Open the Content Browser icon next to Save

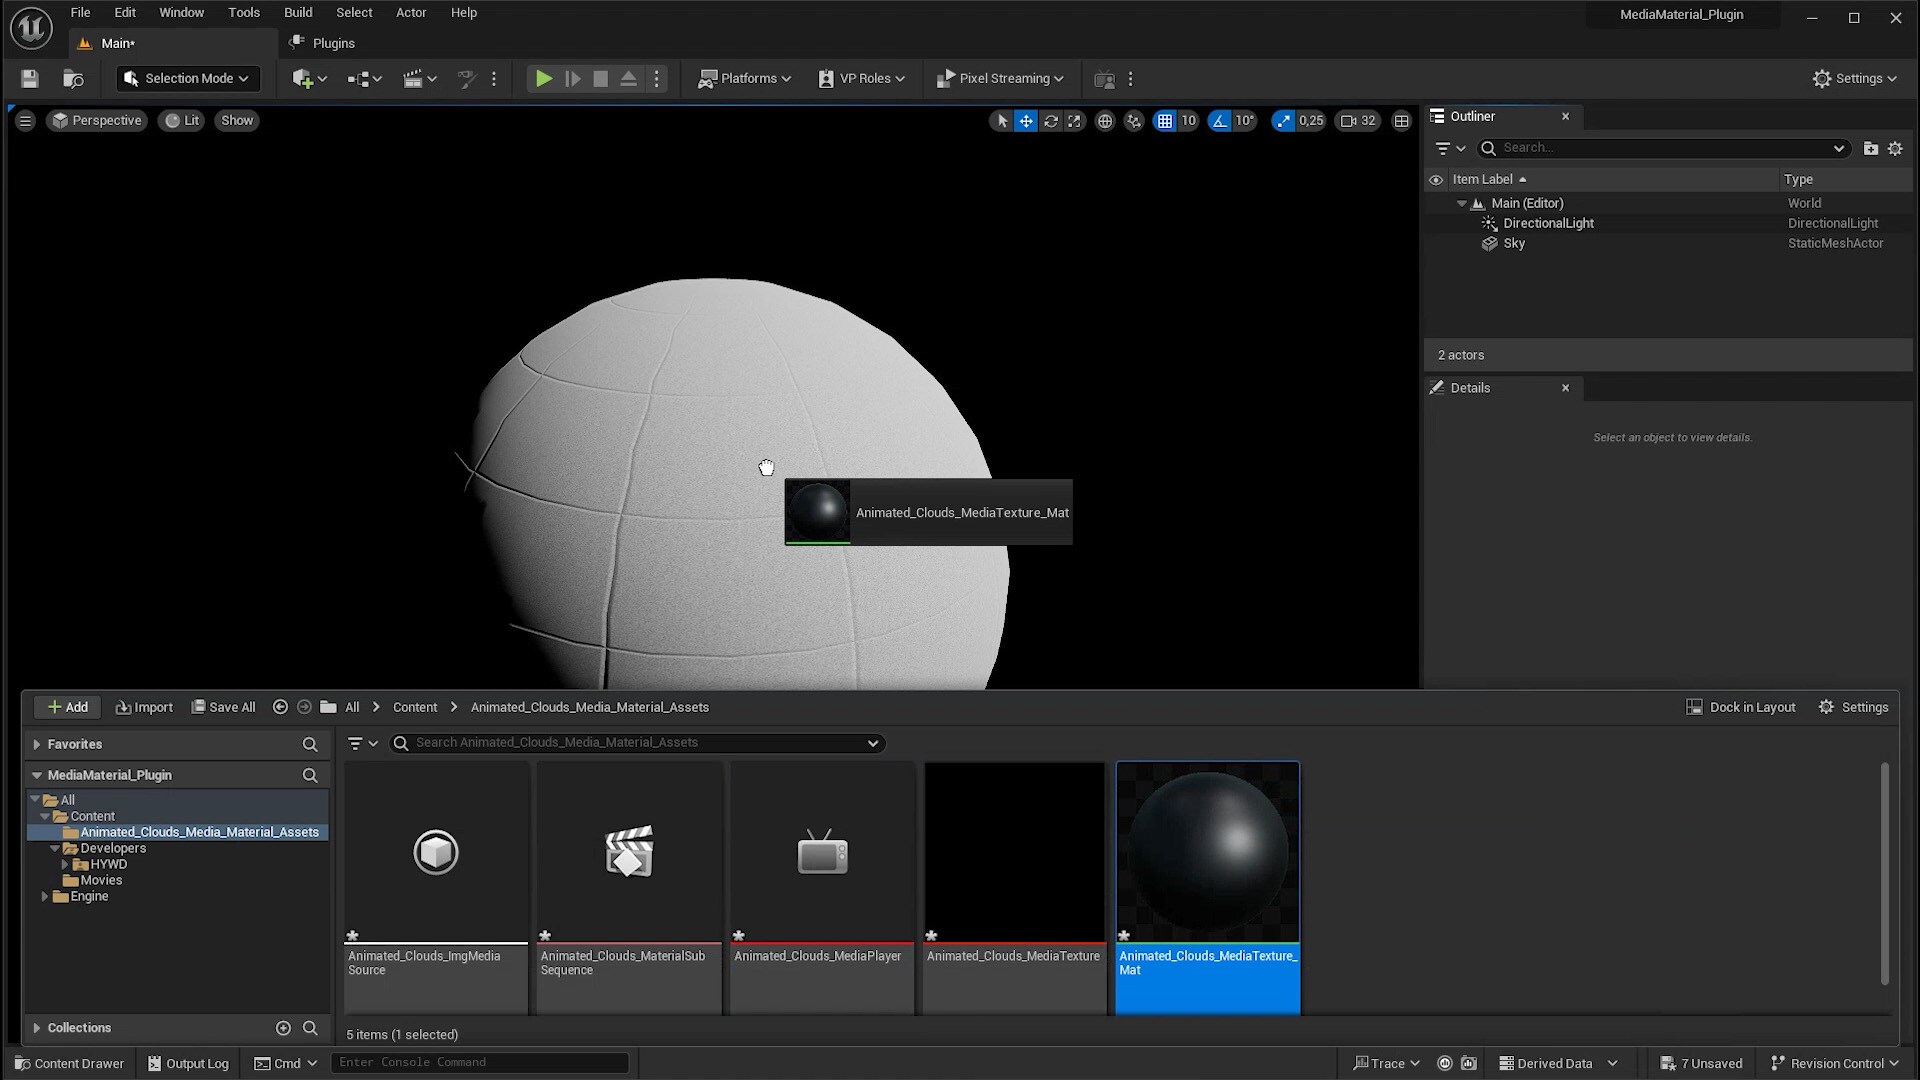73,78
